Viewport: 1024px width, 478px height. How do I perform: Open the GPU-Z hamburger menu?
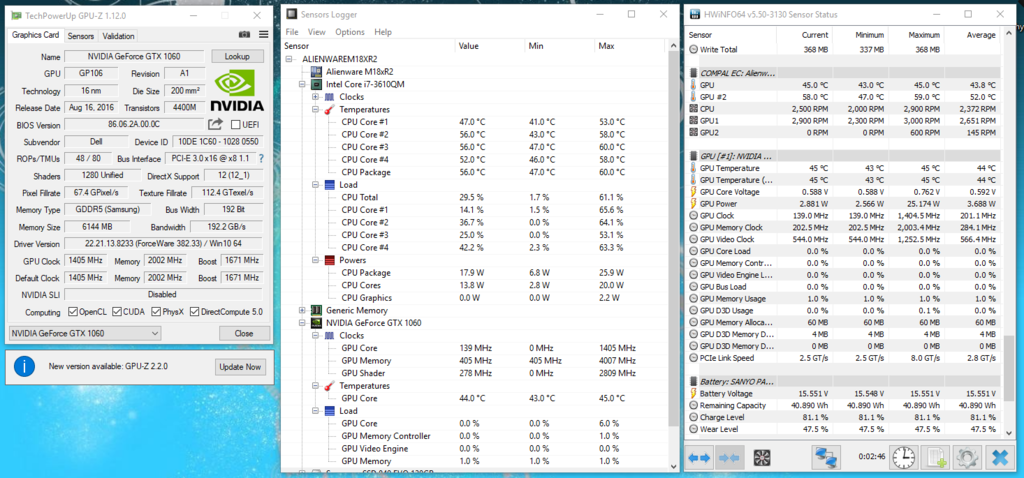point(263,35)
